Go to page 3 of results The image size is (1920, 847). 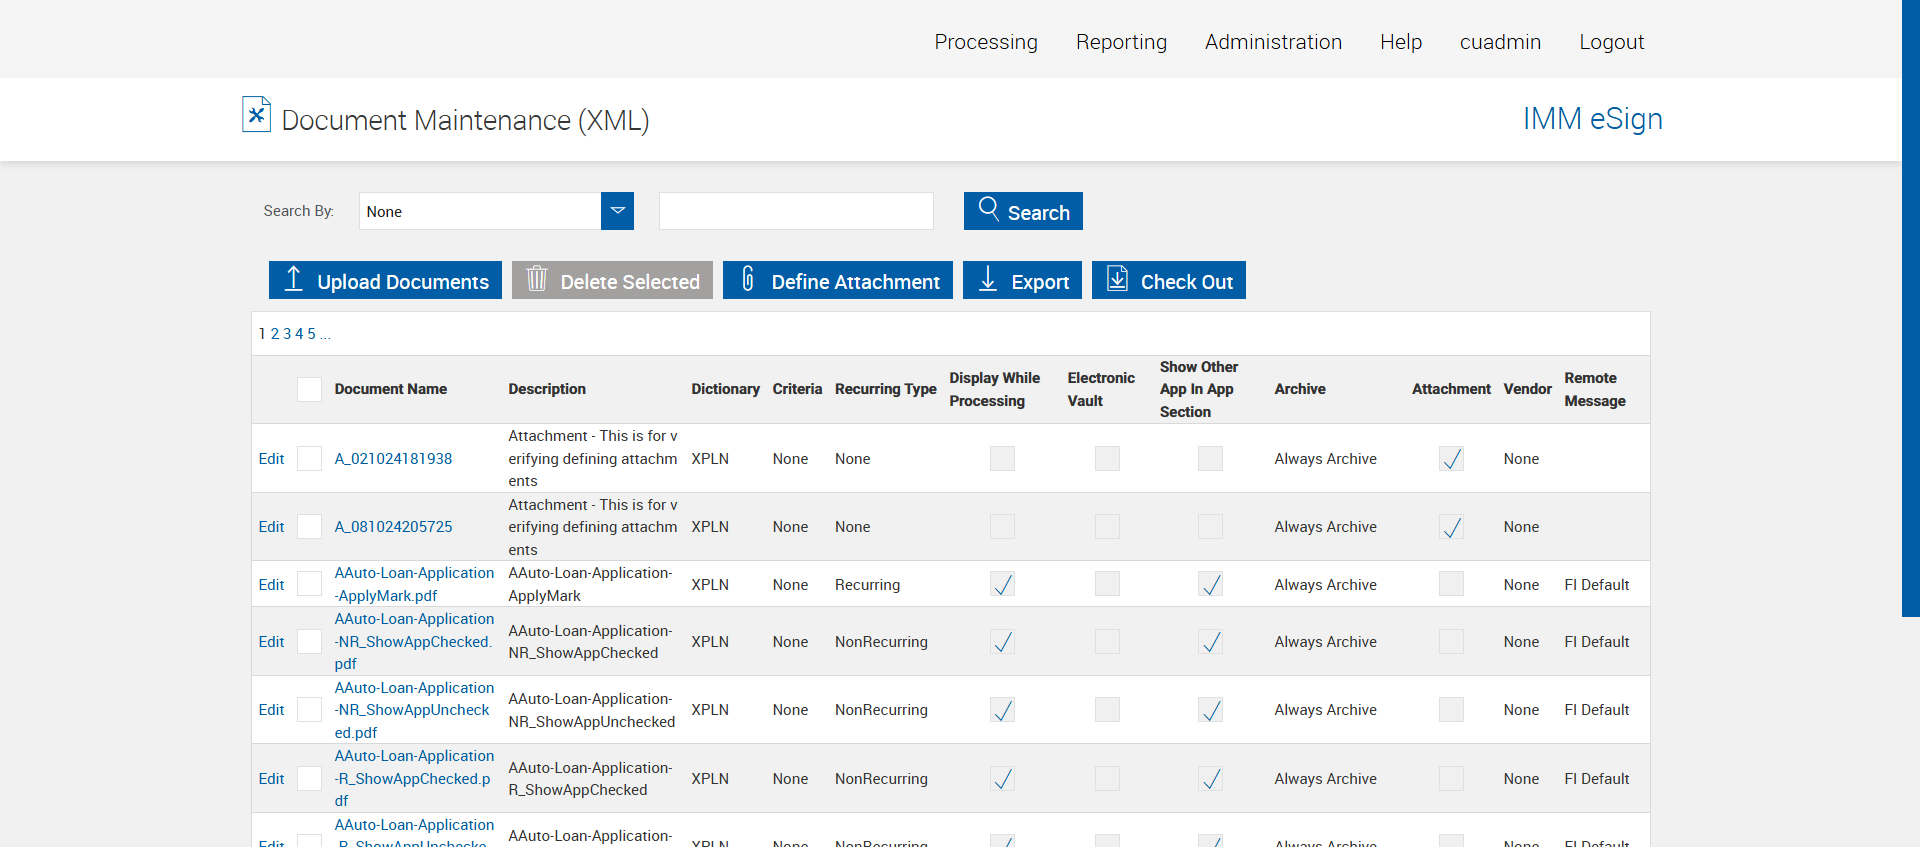(287, 334)
